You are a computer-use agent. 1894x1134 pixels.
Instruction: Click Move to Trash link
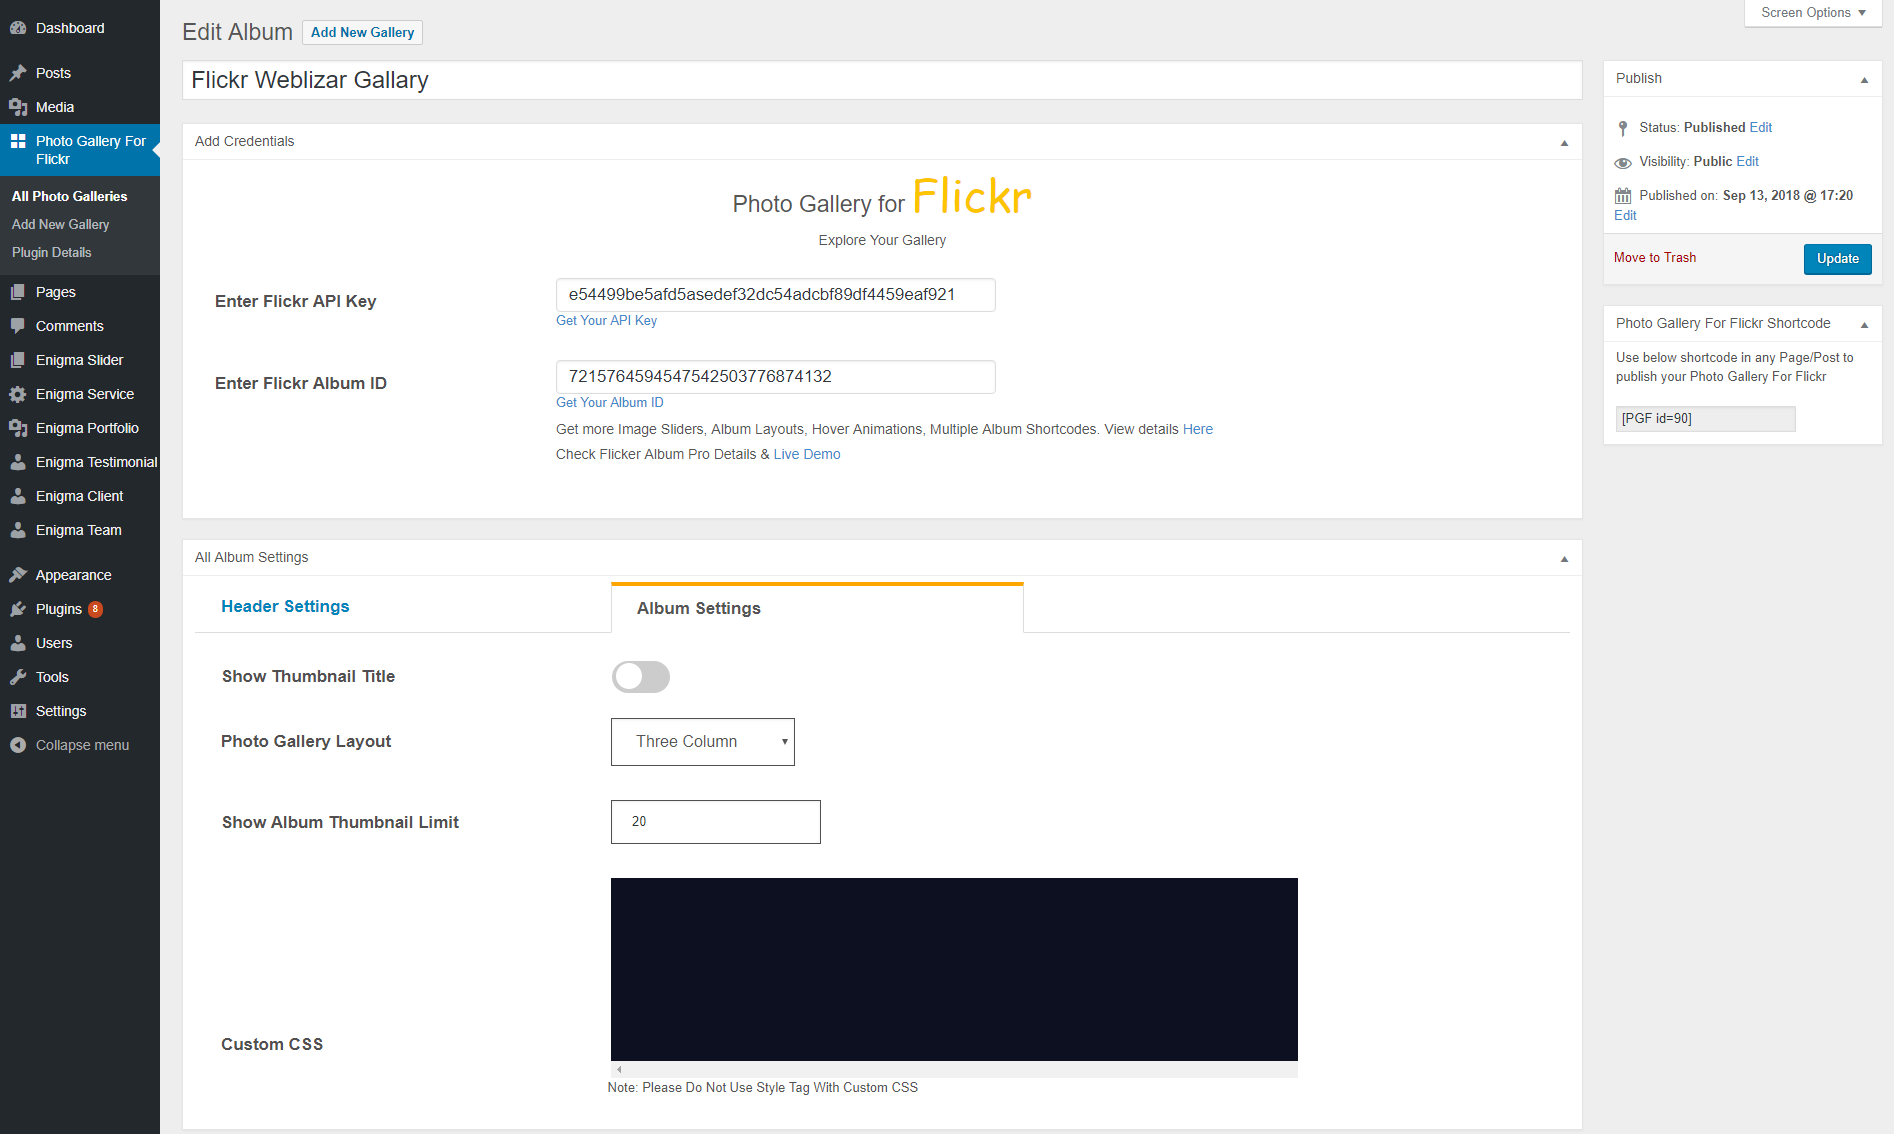pos(1655,257)
